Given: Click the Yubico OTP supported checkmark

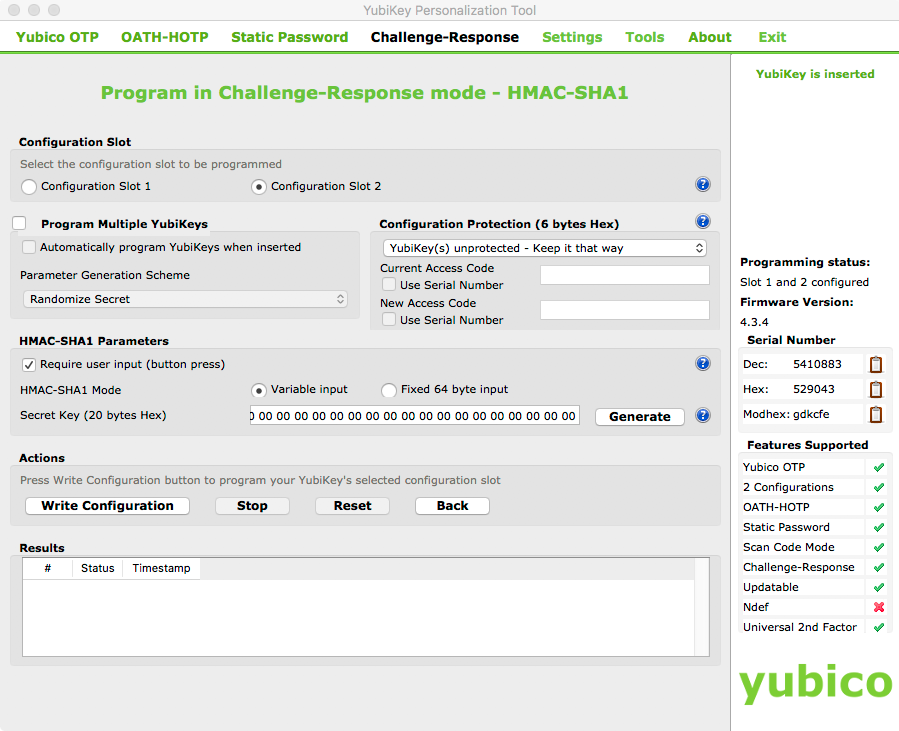Looking at the screenshot, I should [x=878, y=467].
